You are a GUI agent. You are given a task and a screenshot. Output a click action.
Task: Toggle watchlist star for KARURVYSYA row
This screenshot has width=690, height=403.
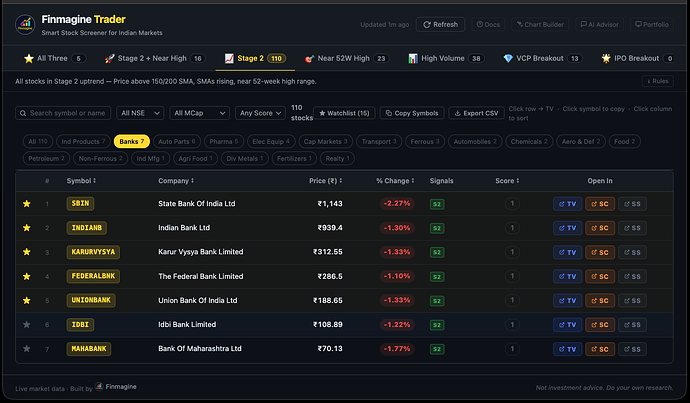coord(27,252)
